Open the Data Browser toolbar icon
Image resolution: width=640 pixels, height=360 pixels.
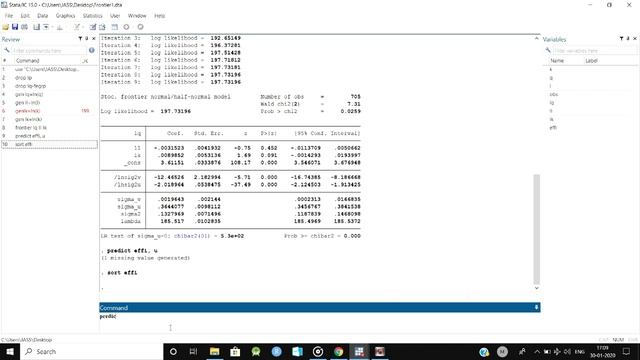(102, 27)
